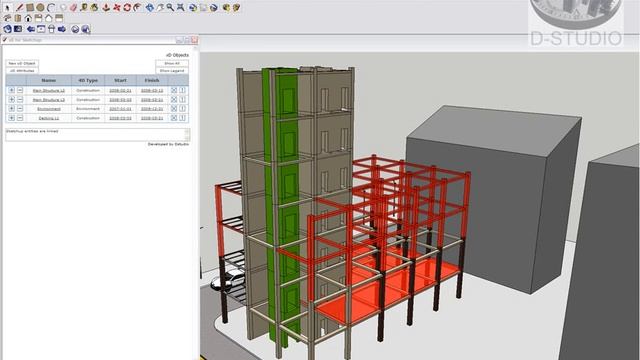Screen dimensions: 640x360
Task: Activate the Circle tool
Action: tap(40, 7)
